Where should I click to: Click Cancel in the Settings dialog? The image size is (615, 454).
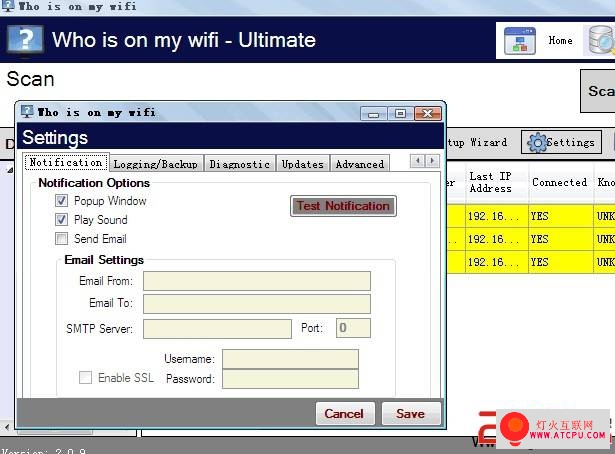coord(345,413)
